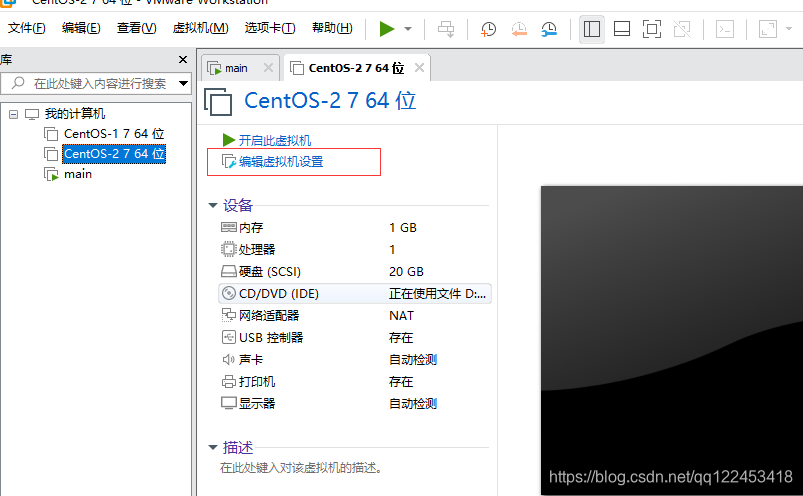The height and width of the screenshot is (496, 803).
Task: Open the 文件(F) menu
Action: (x=27, y=28)
